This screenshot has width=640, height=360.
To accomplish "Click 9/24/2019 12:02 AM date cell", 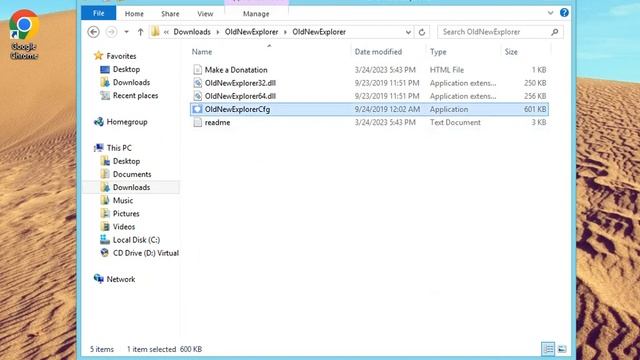I will click(387, 109).
